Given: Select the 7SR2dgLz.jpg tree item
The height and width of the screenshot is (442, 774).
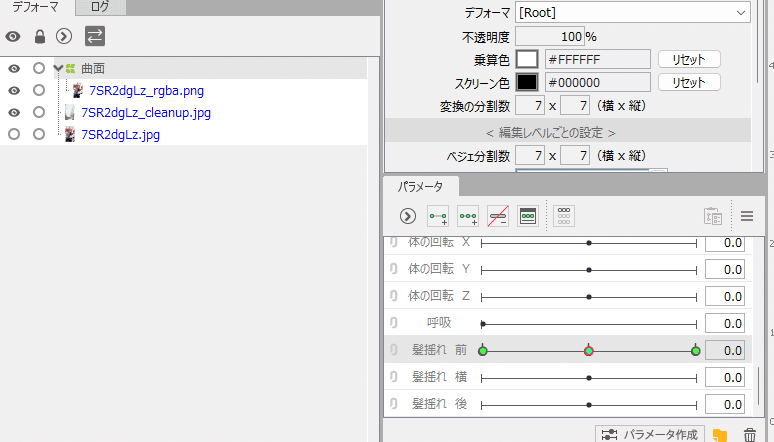Looking at the screenshot, I should click(120, 134).
